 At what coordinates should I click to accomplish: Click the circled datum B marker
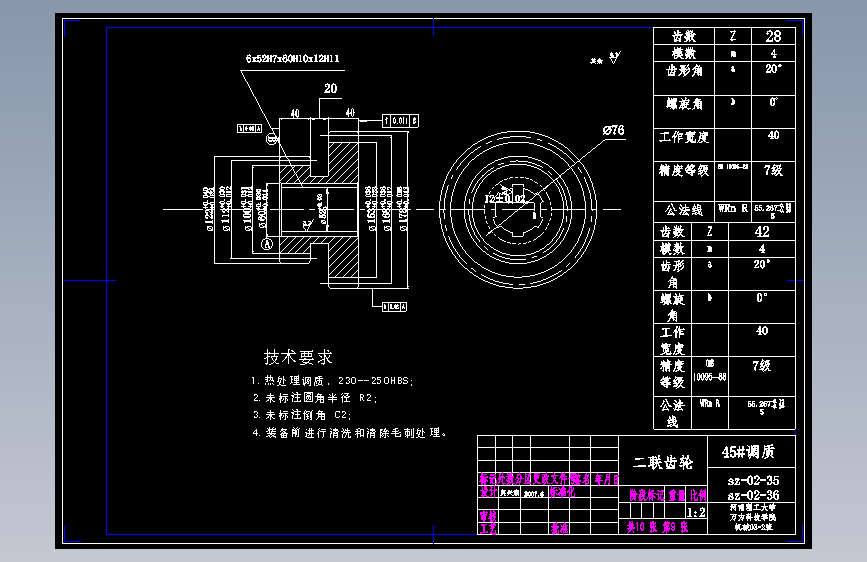tap(271, 139)
